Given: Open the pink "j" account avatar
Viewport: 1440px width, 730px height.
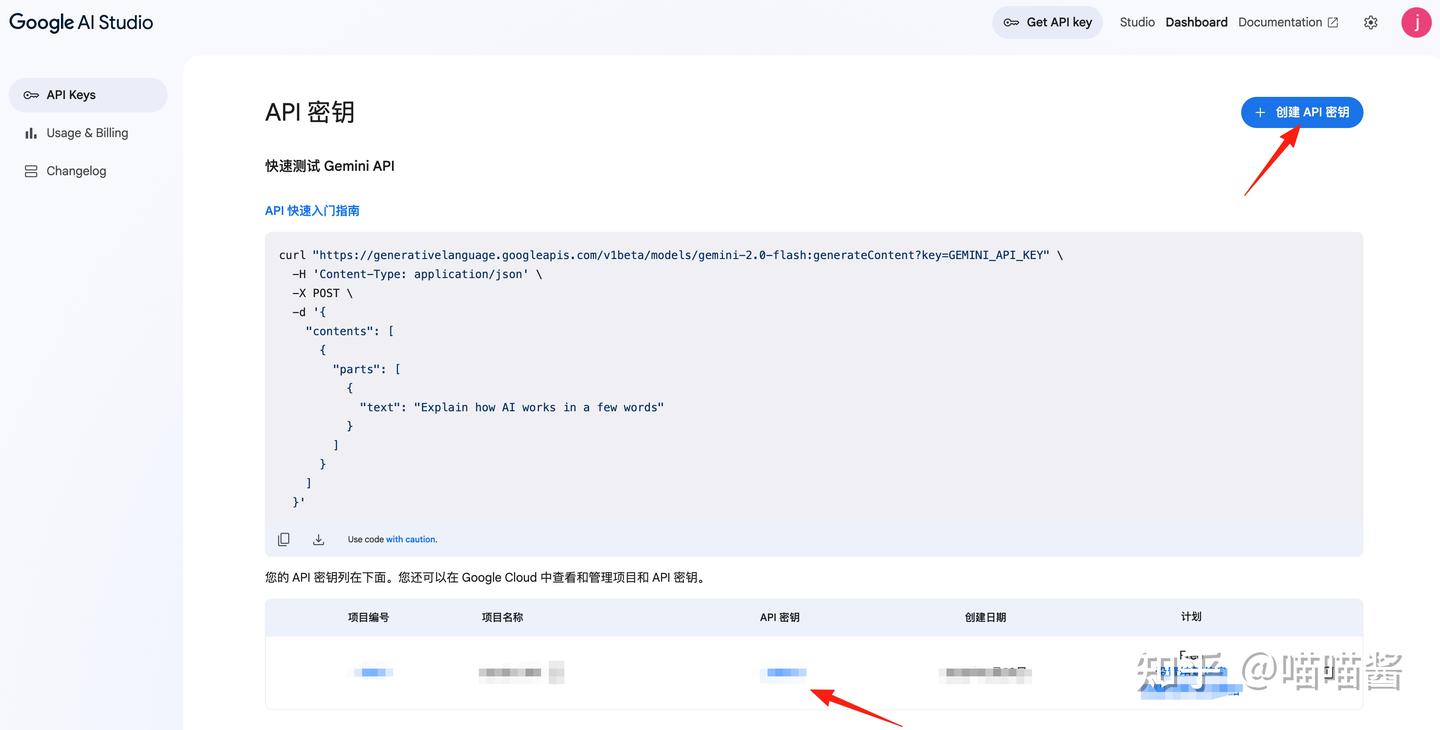Looking at the screenshot, I should 1416,22.
